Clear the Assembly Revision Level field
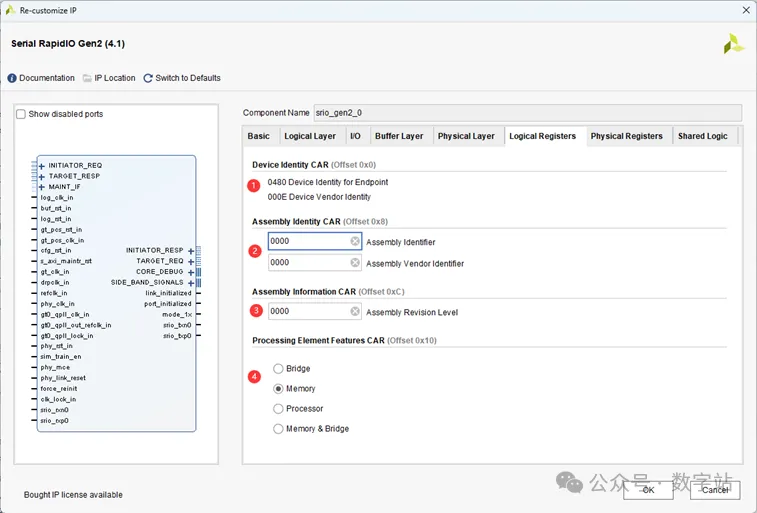This screenshot has width=757, height=513. coord(355,311)
